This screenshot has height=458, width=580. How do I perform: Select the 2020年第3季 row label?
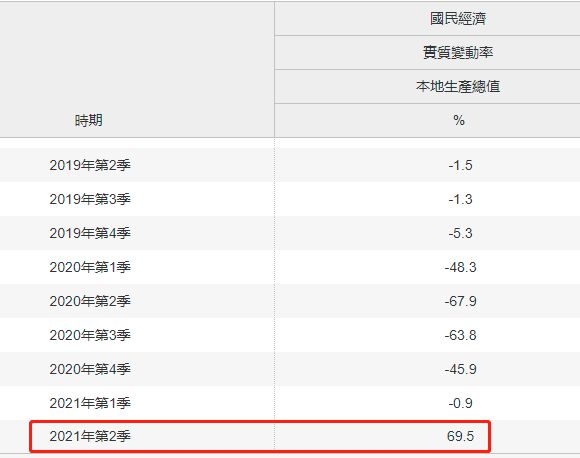[x=90, y=335]
